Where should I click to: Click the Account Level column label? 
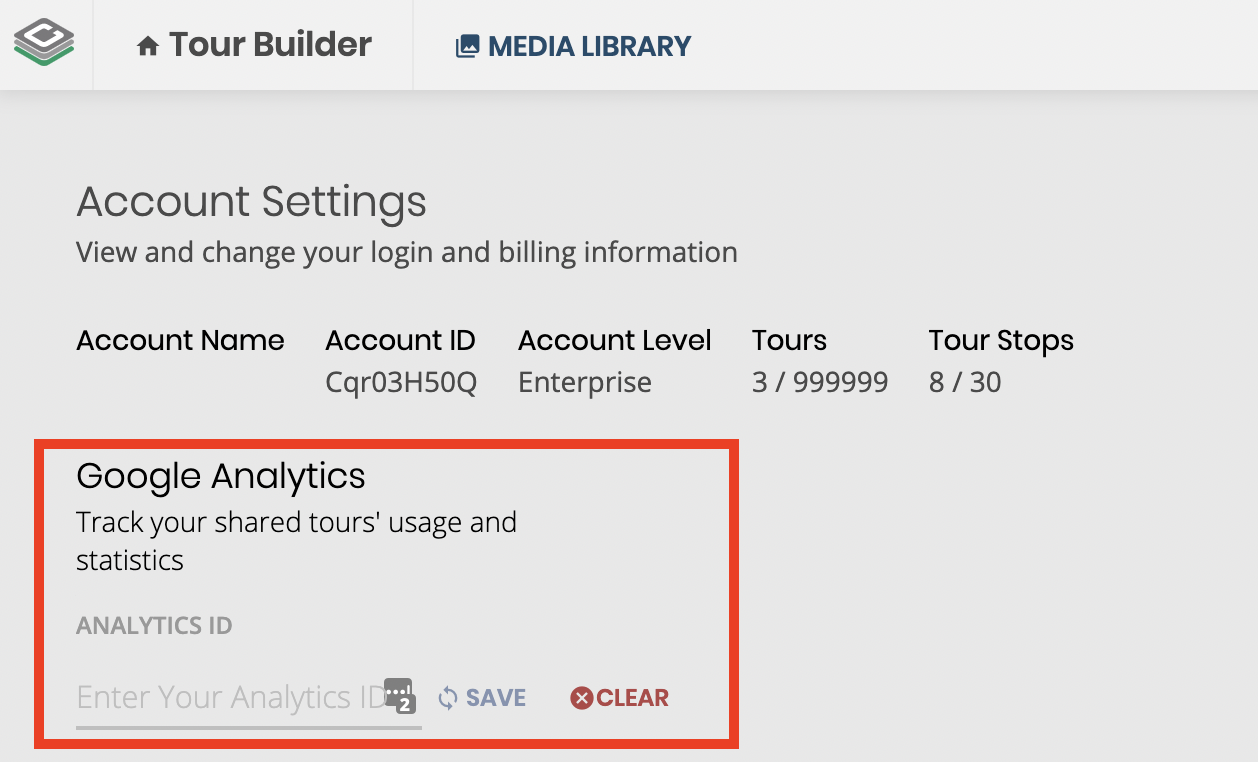615,341
